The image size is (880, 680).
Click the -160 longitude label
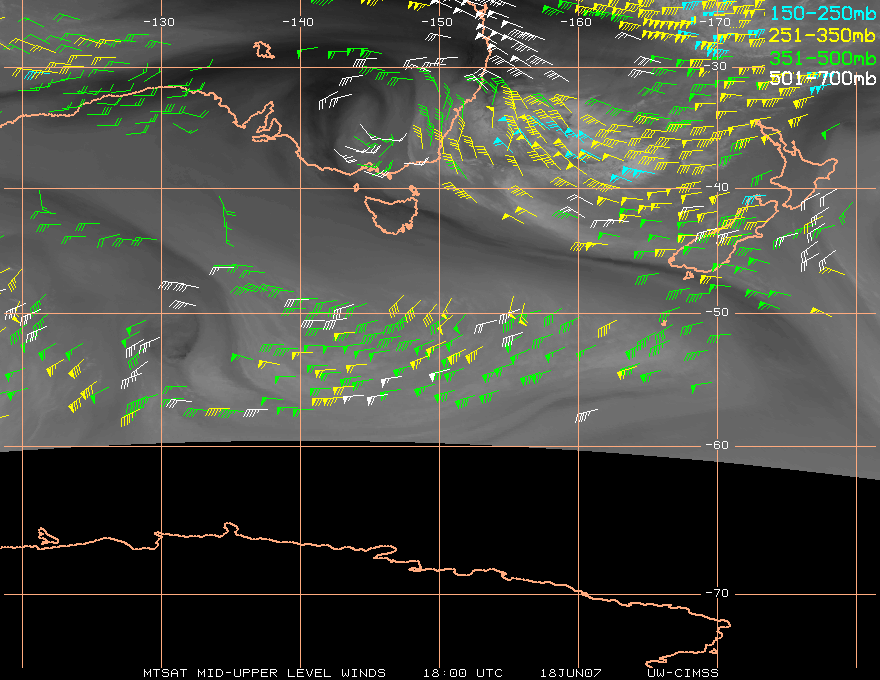click(576, 22)
